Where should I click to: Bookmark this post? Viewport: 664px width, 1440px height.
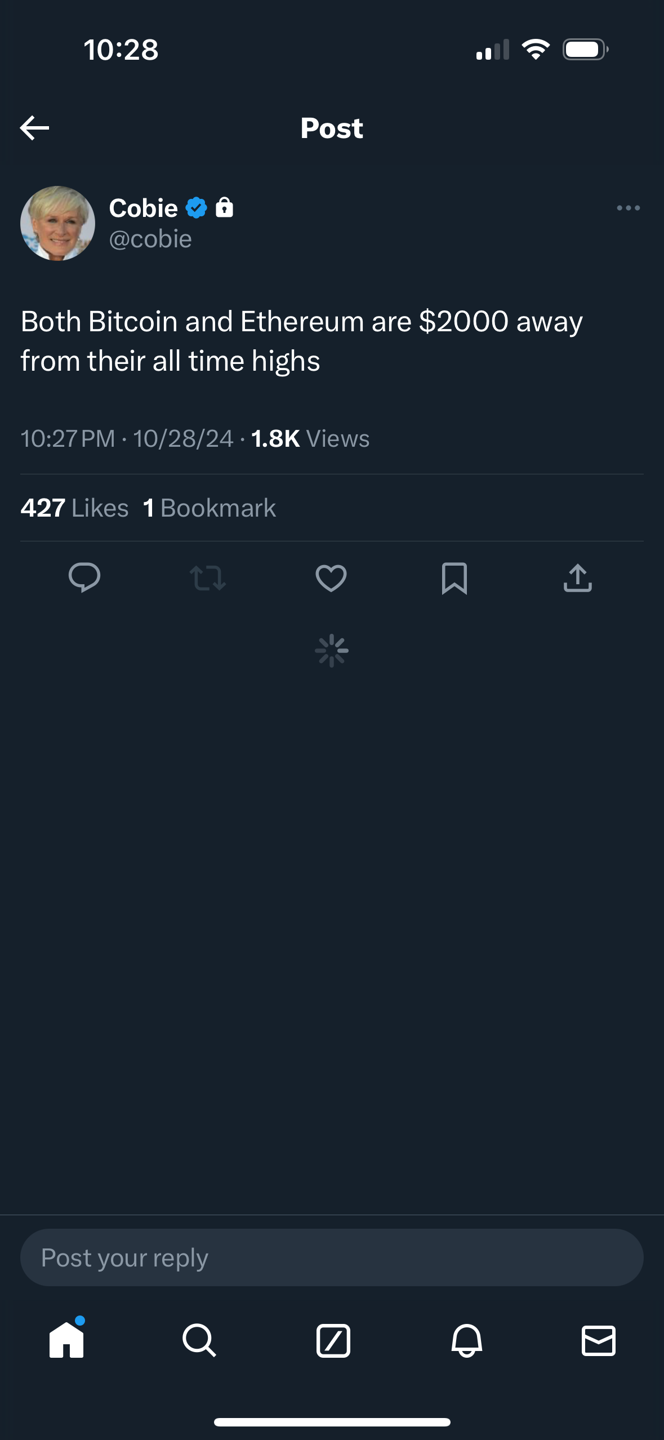[454, 578]
